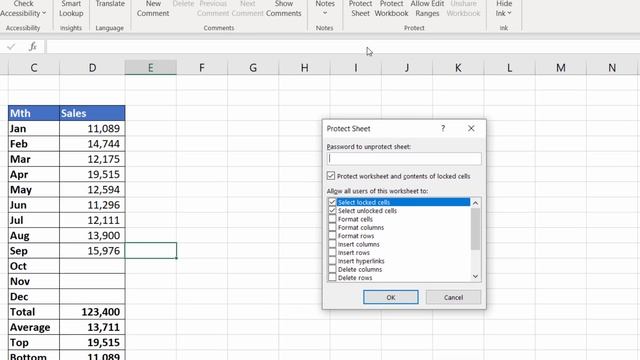Select the cell containing 12,594
This screenshot has width=640, height=360.
pyautogui.click(x=92, y=190)
